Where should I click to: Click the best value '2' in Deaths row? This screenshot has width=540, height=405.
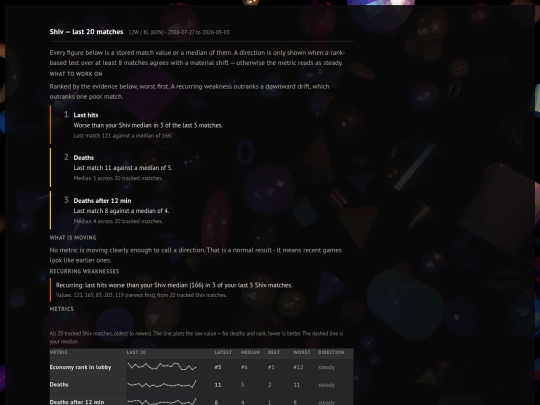pyautogui.click(x=270, y=385)
